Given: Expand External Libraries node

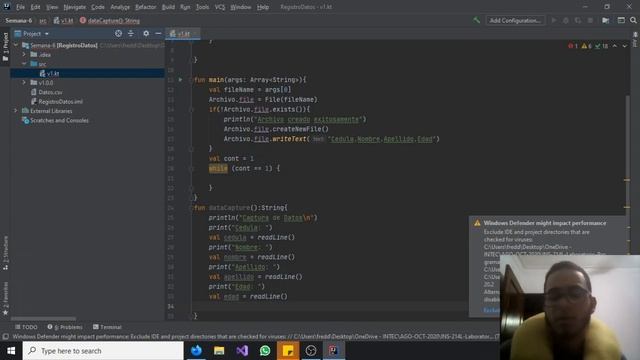Looking at the screenshot, I should (16, 111).
